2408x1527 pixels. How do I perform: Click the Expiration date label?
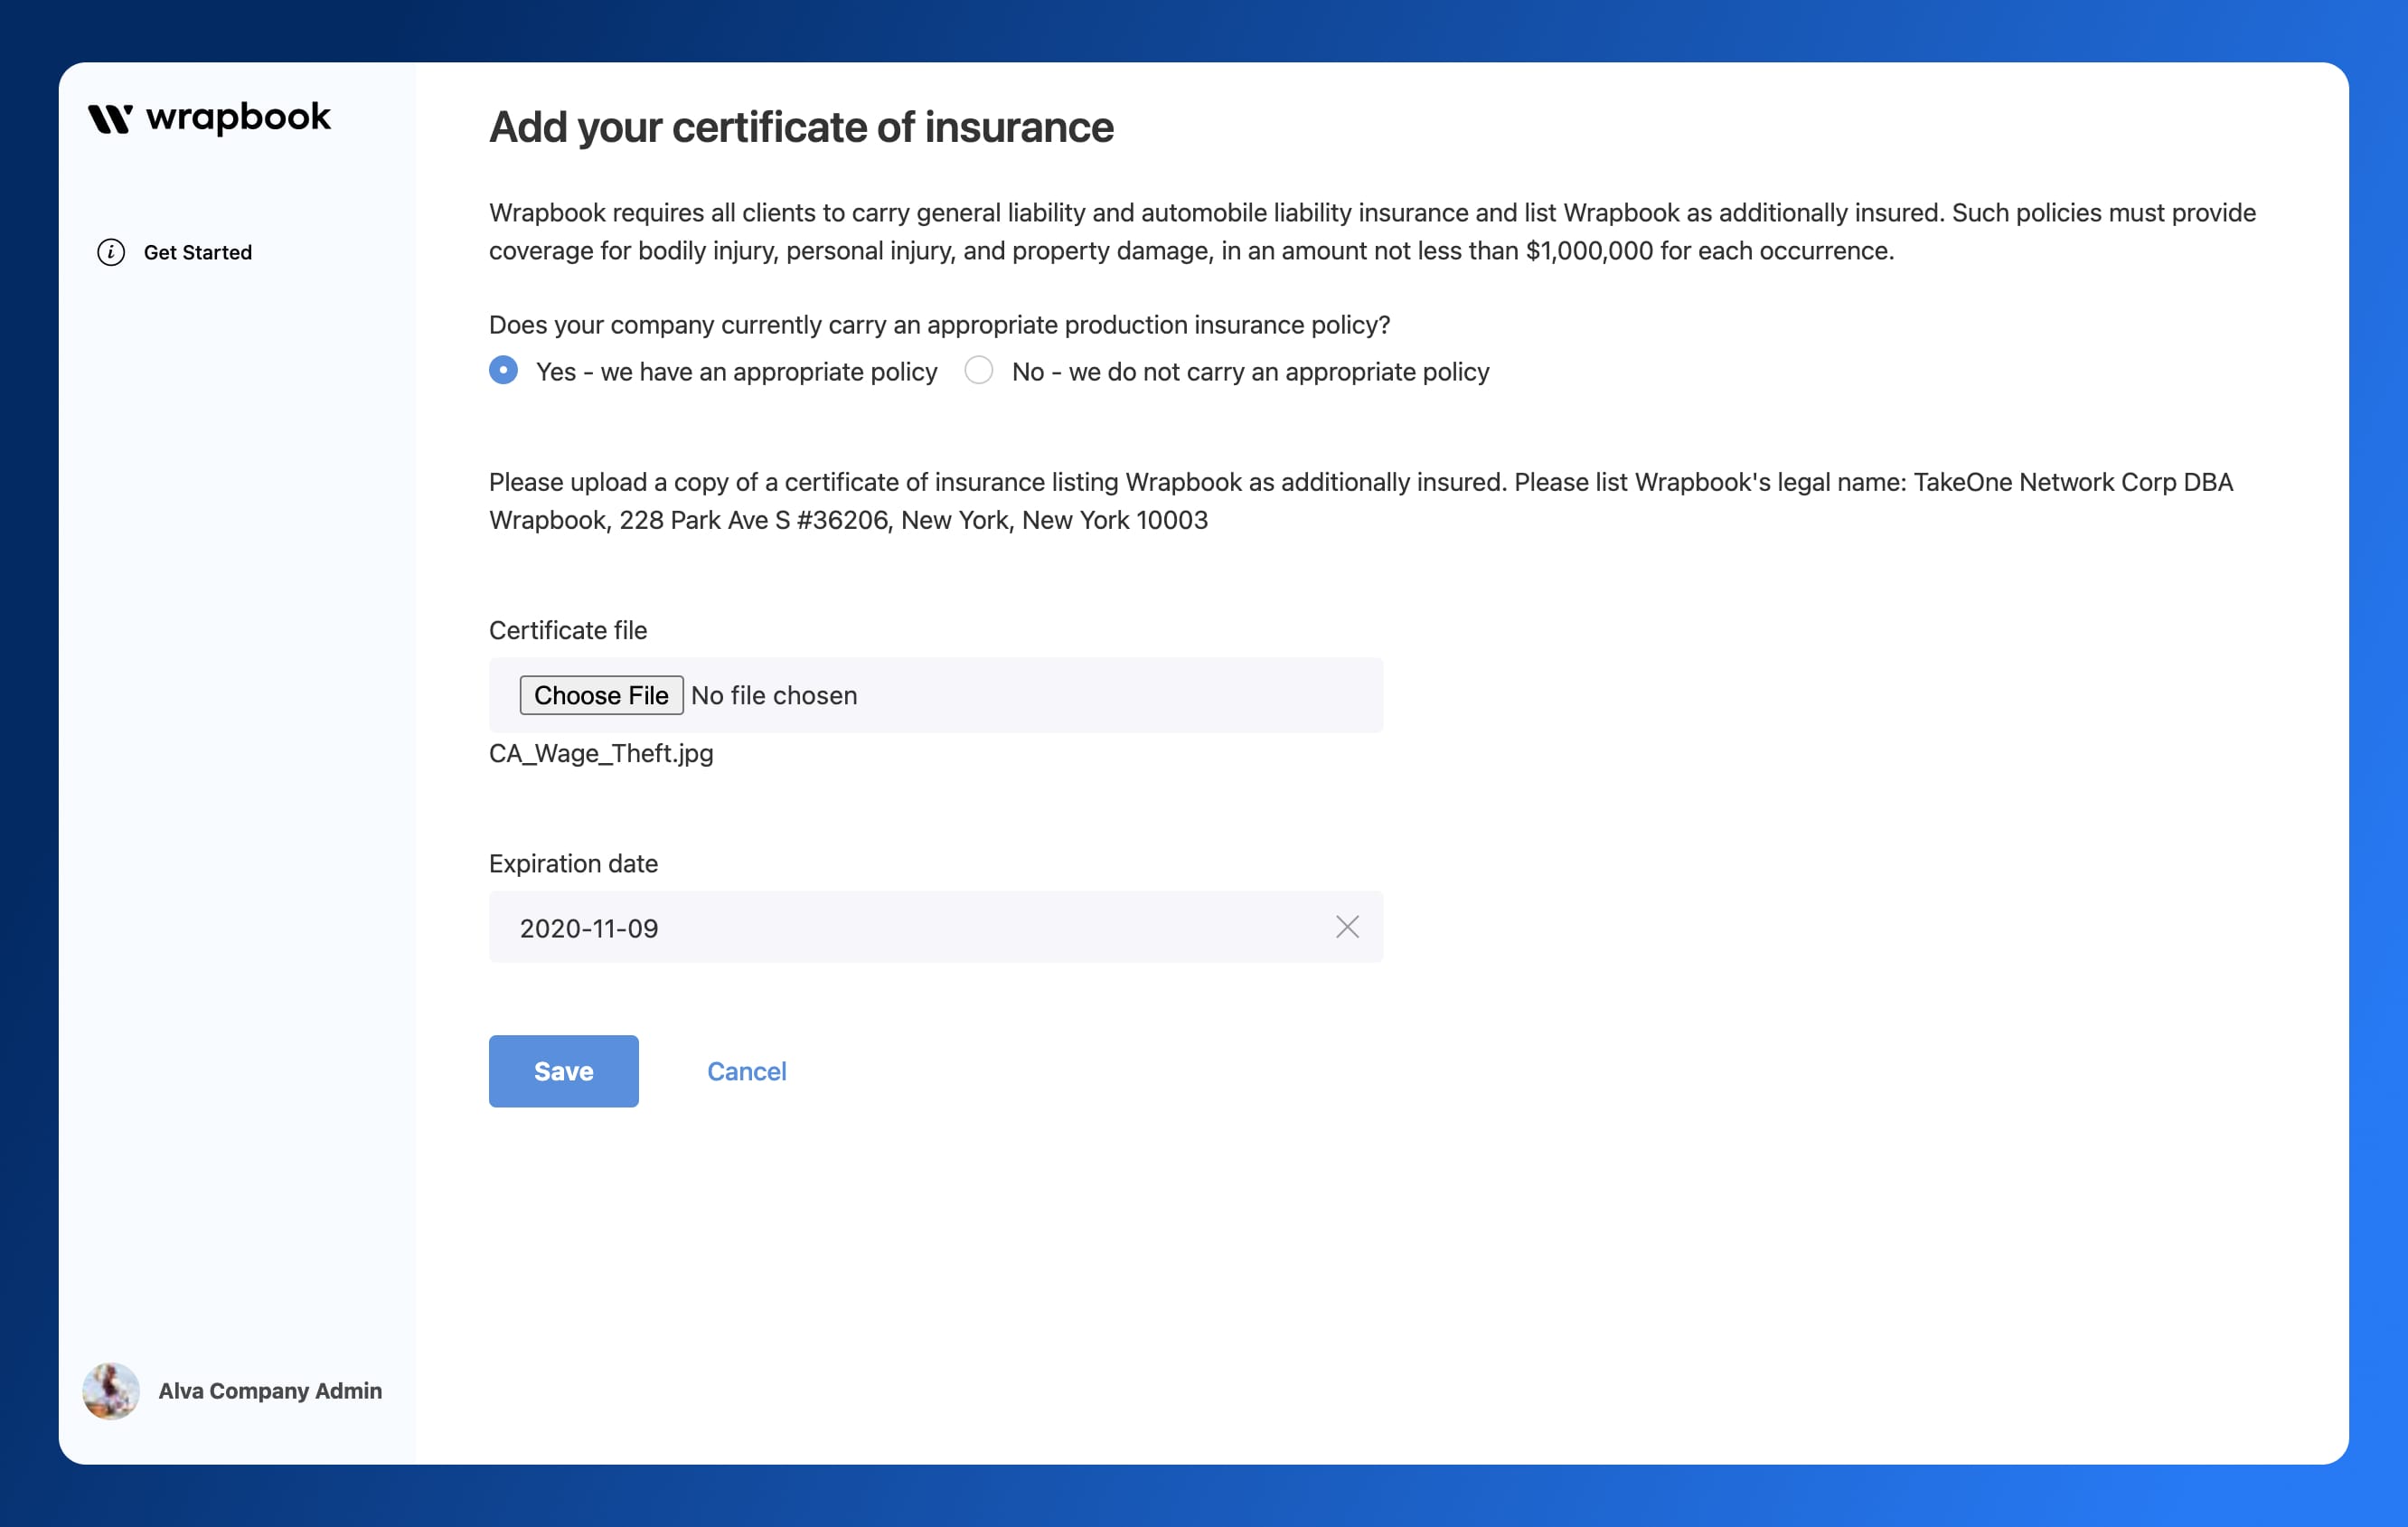point(573,862)
